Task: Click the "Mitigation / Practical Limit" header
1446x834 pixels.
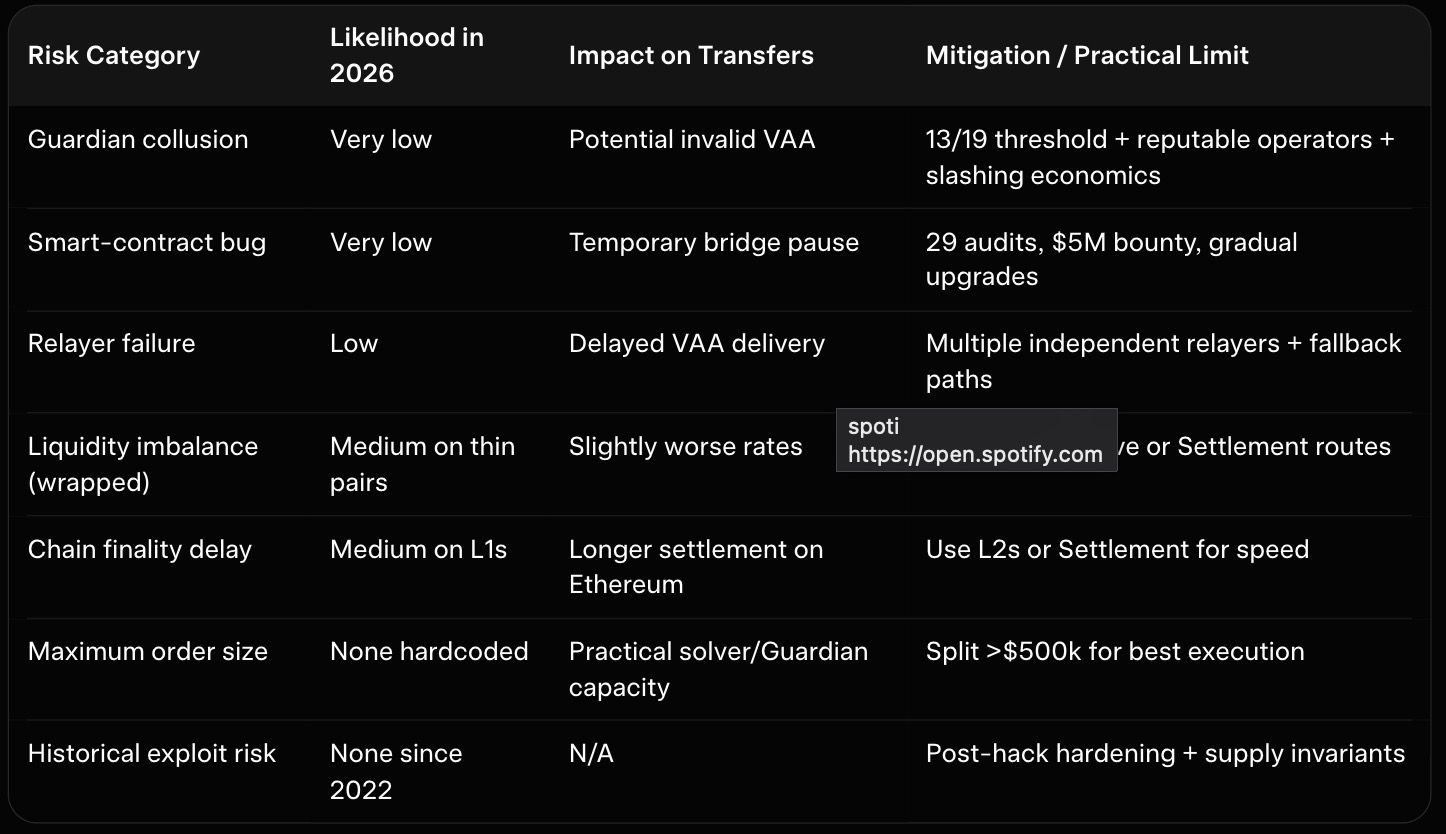Action: [1087, 55]
